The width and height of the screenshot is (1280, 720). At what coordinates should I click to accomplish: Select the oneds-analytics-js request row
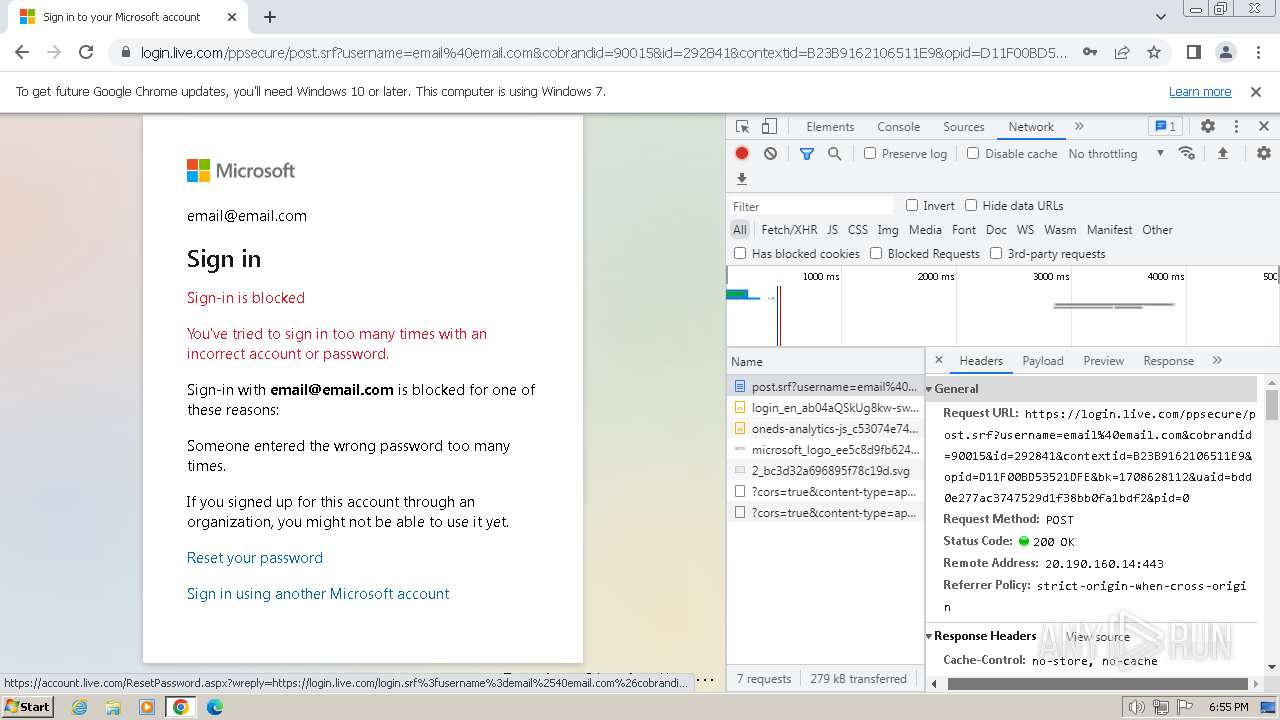(x=826, y=428)
